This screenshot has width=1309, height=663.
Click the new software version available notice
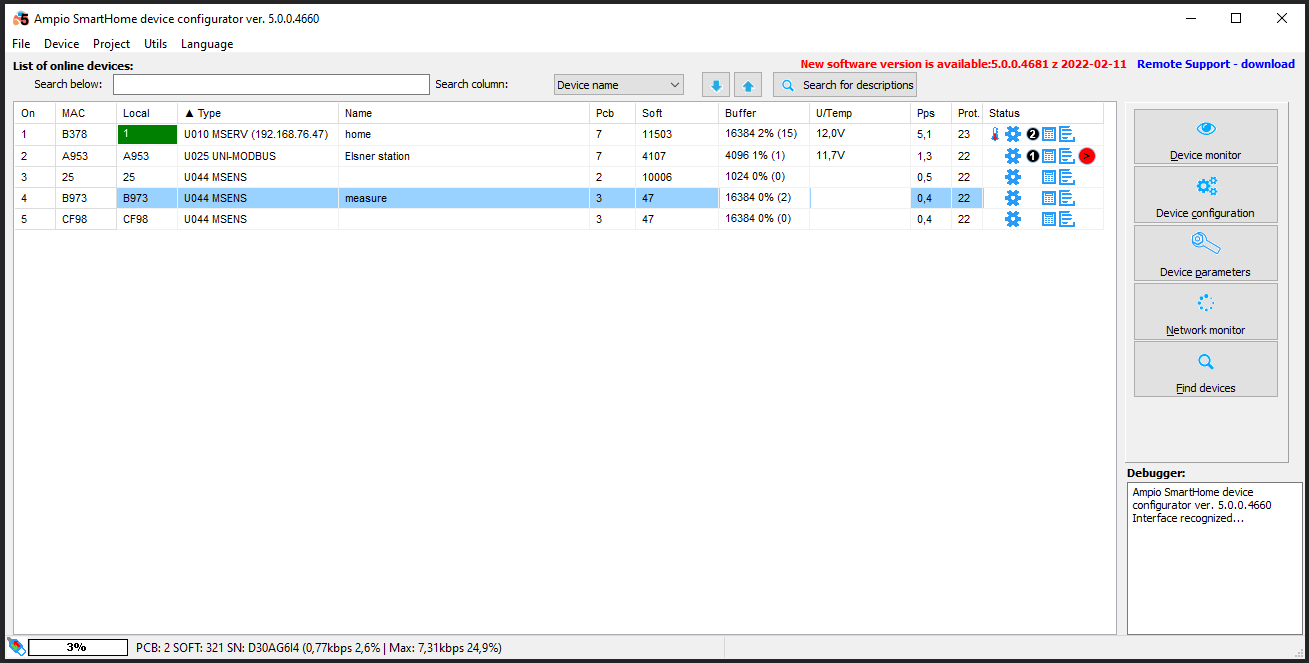[x=963, y=64]
